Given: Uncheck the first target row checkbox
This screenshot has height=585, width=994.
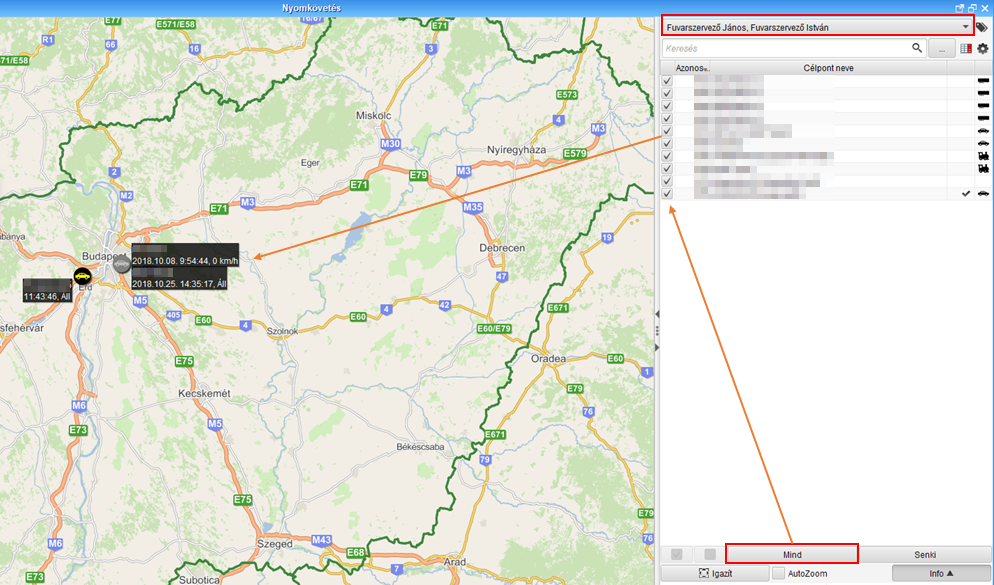Looking at the screenshot, I should pos(667,81).
